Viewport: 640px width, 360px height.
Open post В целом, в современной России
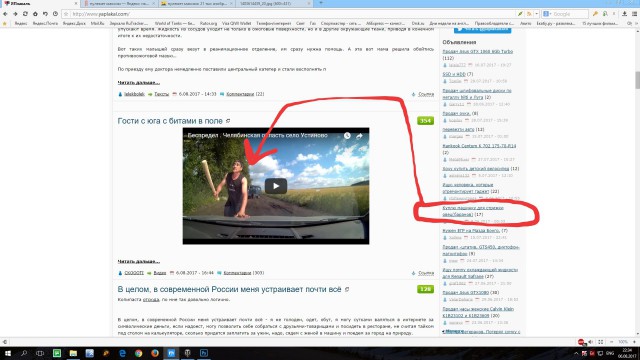[x=229, y=289]
